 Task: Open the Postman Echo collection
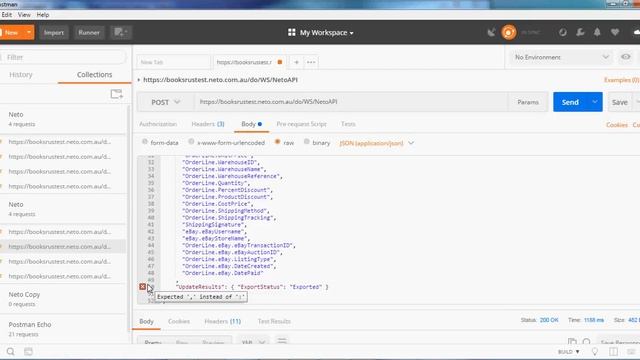[63, 329]
